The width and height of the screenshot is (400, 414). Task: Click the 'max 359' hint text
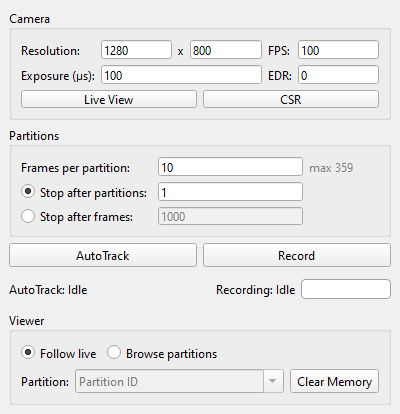pos(331,168)
